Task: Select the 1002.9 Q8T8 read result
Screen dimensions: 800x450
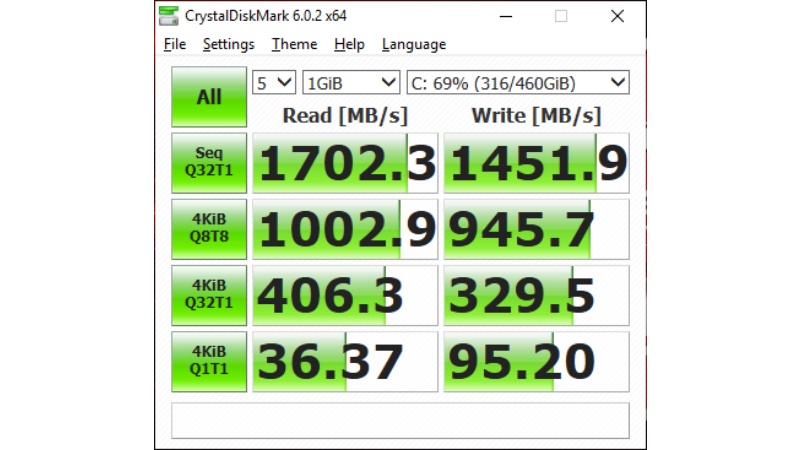Action: [345, 230]
